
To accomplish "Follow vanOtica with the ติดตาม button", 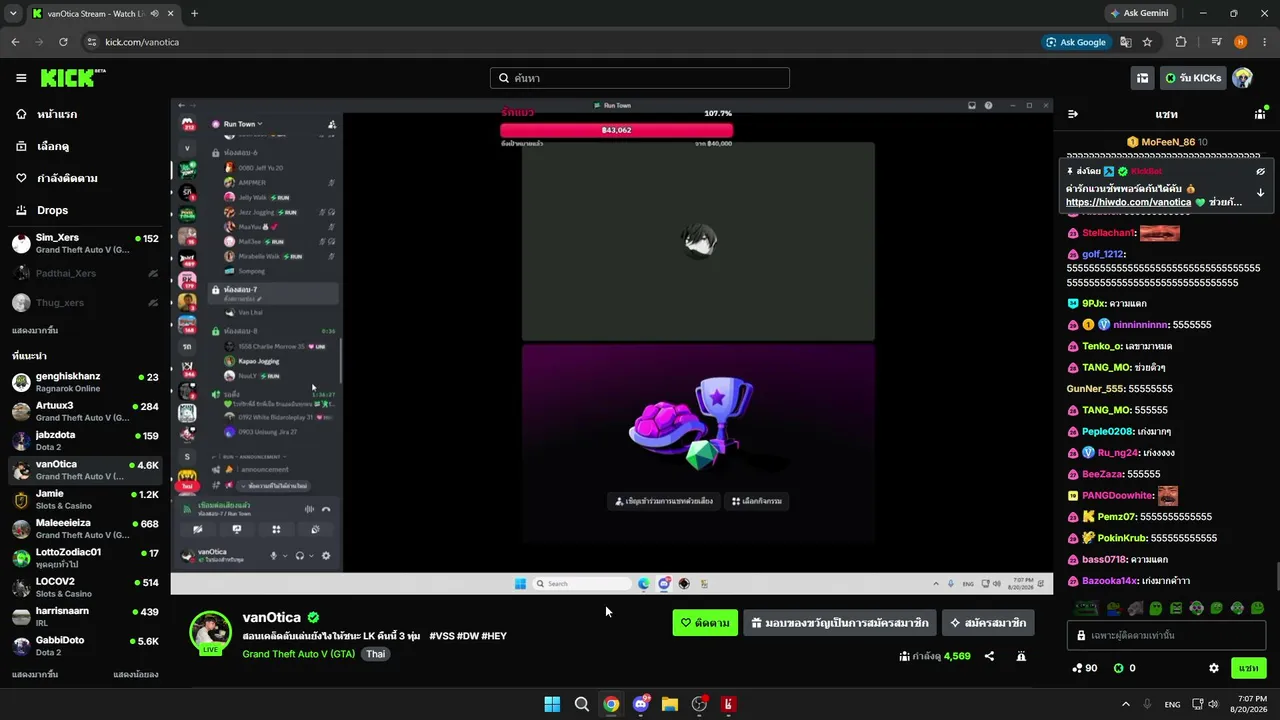I will click(x=705, y=623).
